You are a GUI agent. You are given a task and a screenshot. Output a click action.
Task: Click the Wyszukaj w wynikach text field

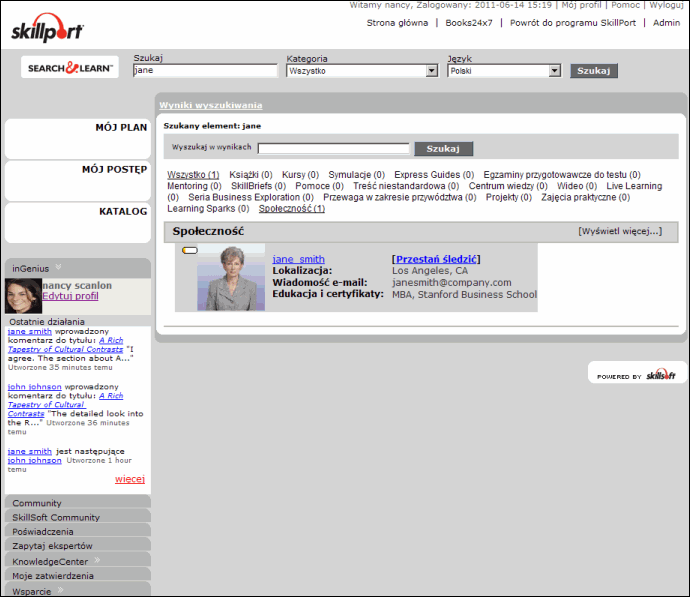(333, 149)
